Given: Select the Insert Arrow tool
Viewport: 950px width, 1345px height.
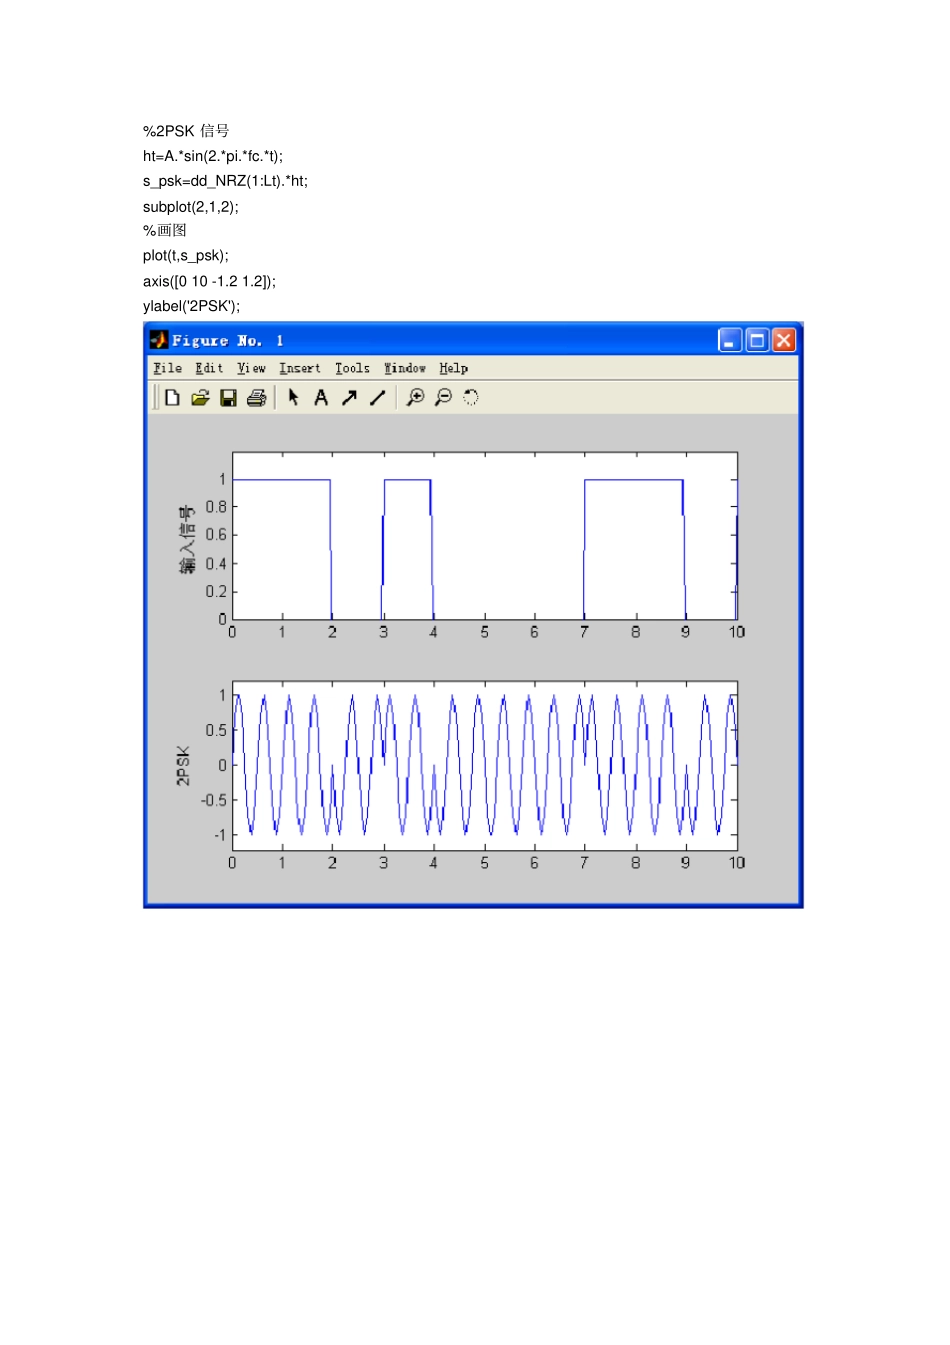Looking at the screenshot, I should point(349,398).
